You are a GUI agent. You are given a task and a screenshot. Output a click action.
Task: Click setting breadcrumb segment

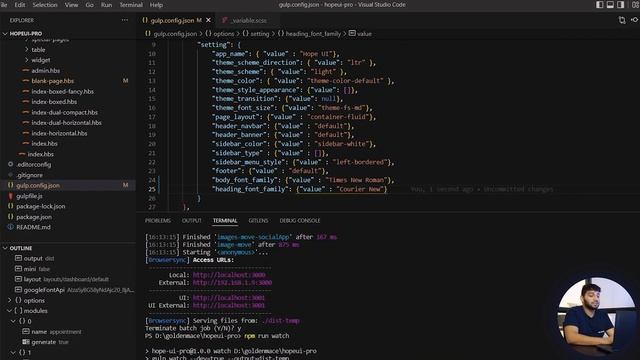[256, 34]
